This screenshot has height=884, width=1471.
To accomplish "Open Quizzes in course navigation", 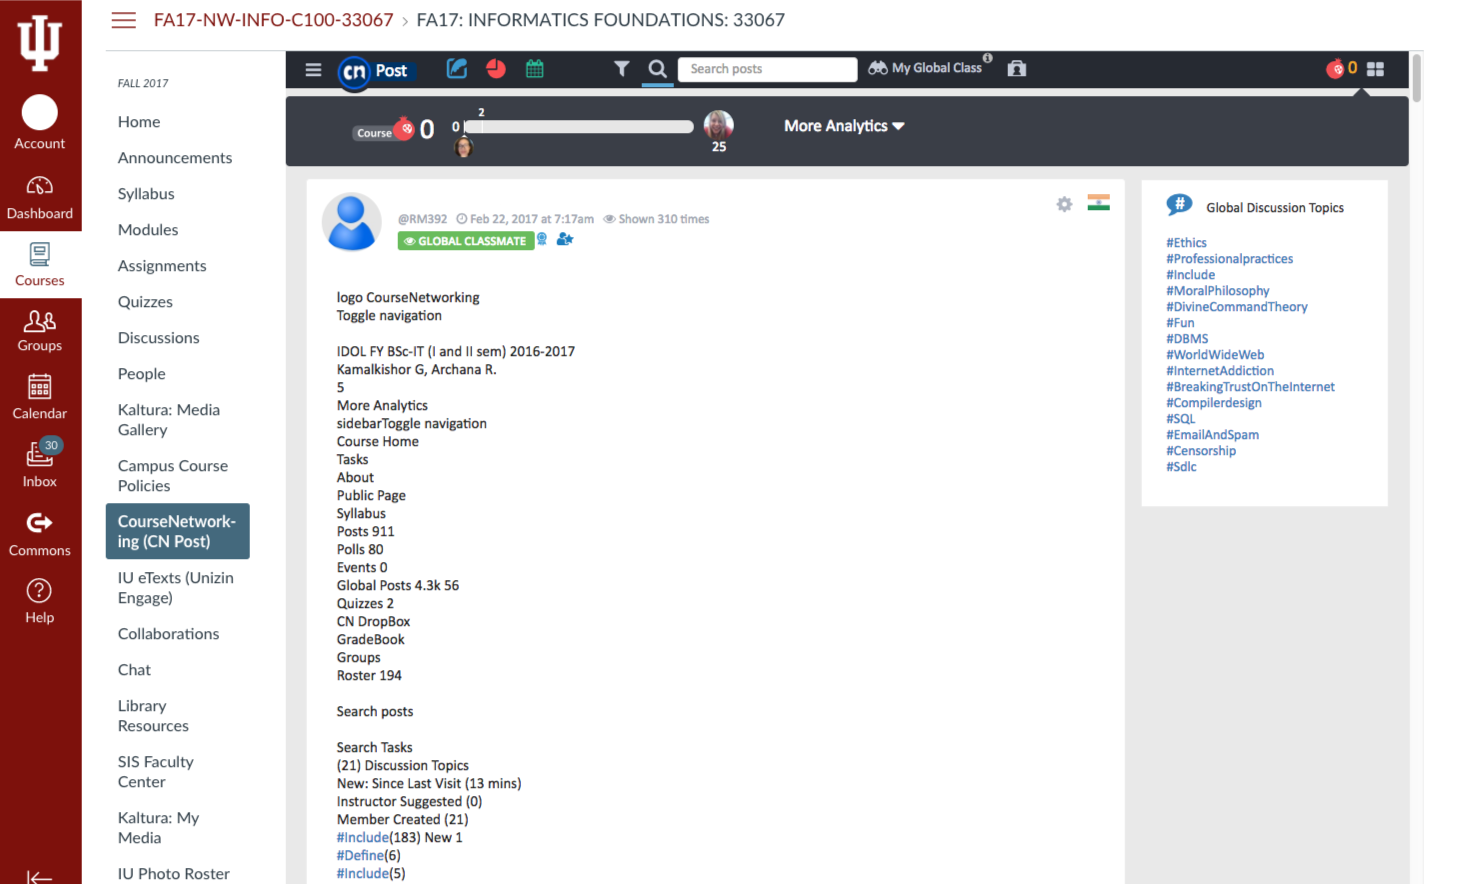I will click(145, 302).
